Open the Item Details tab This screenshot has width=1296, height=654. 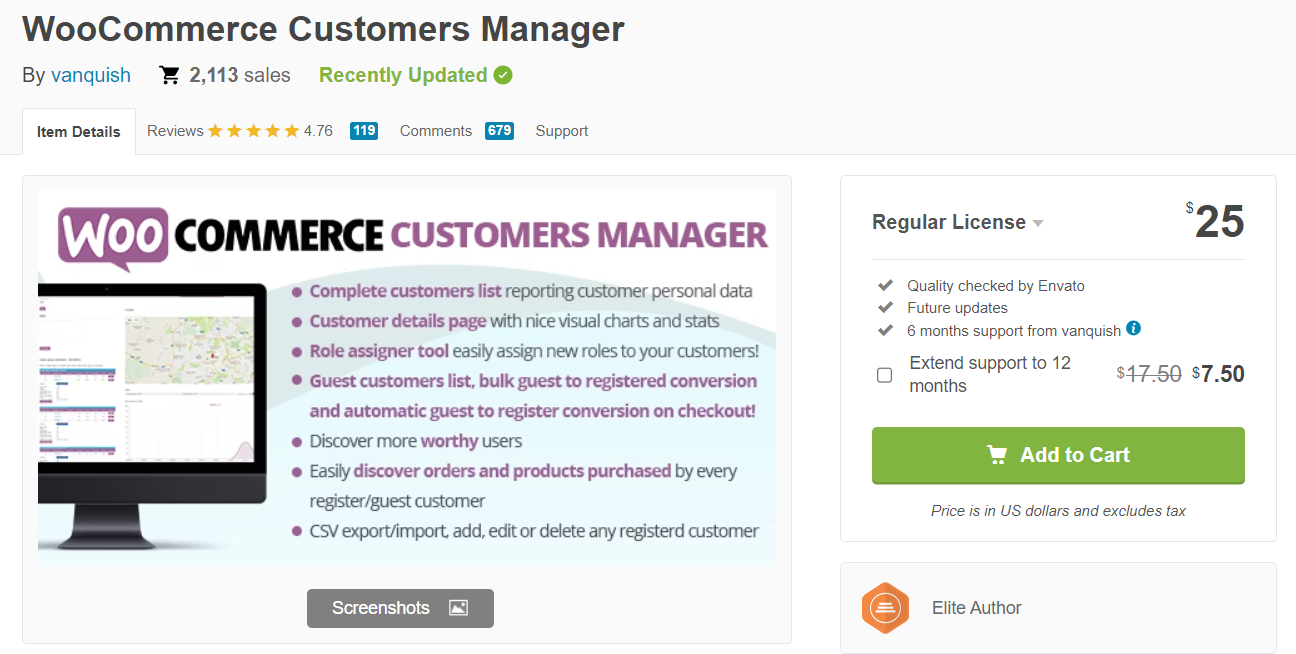79,132
